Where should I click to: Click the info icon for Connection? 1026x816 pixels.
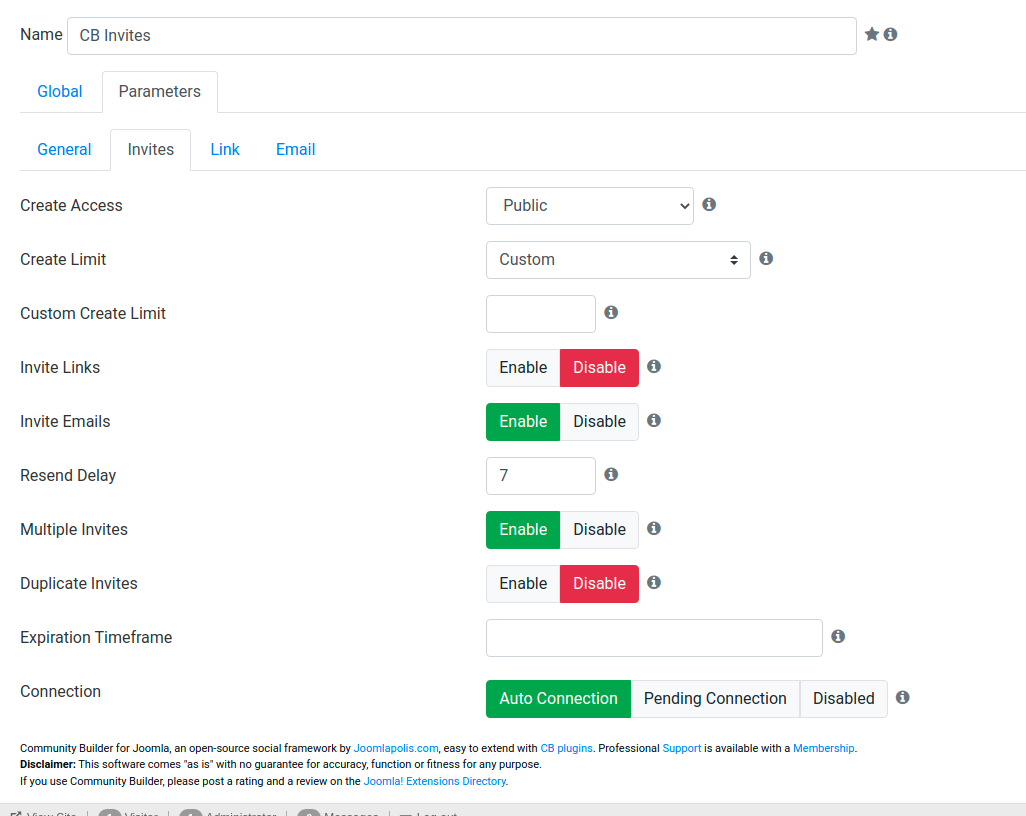coord(903,698)
